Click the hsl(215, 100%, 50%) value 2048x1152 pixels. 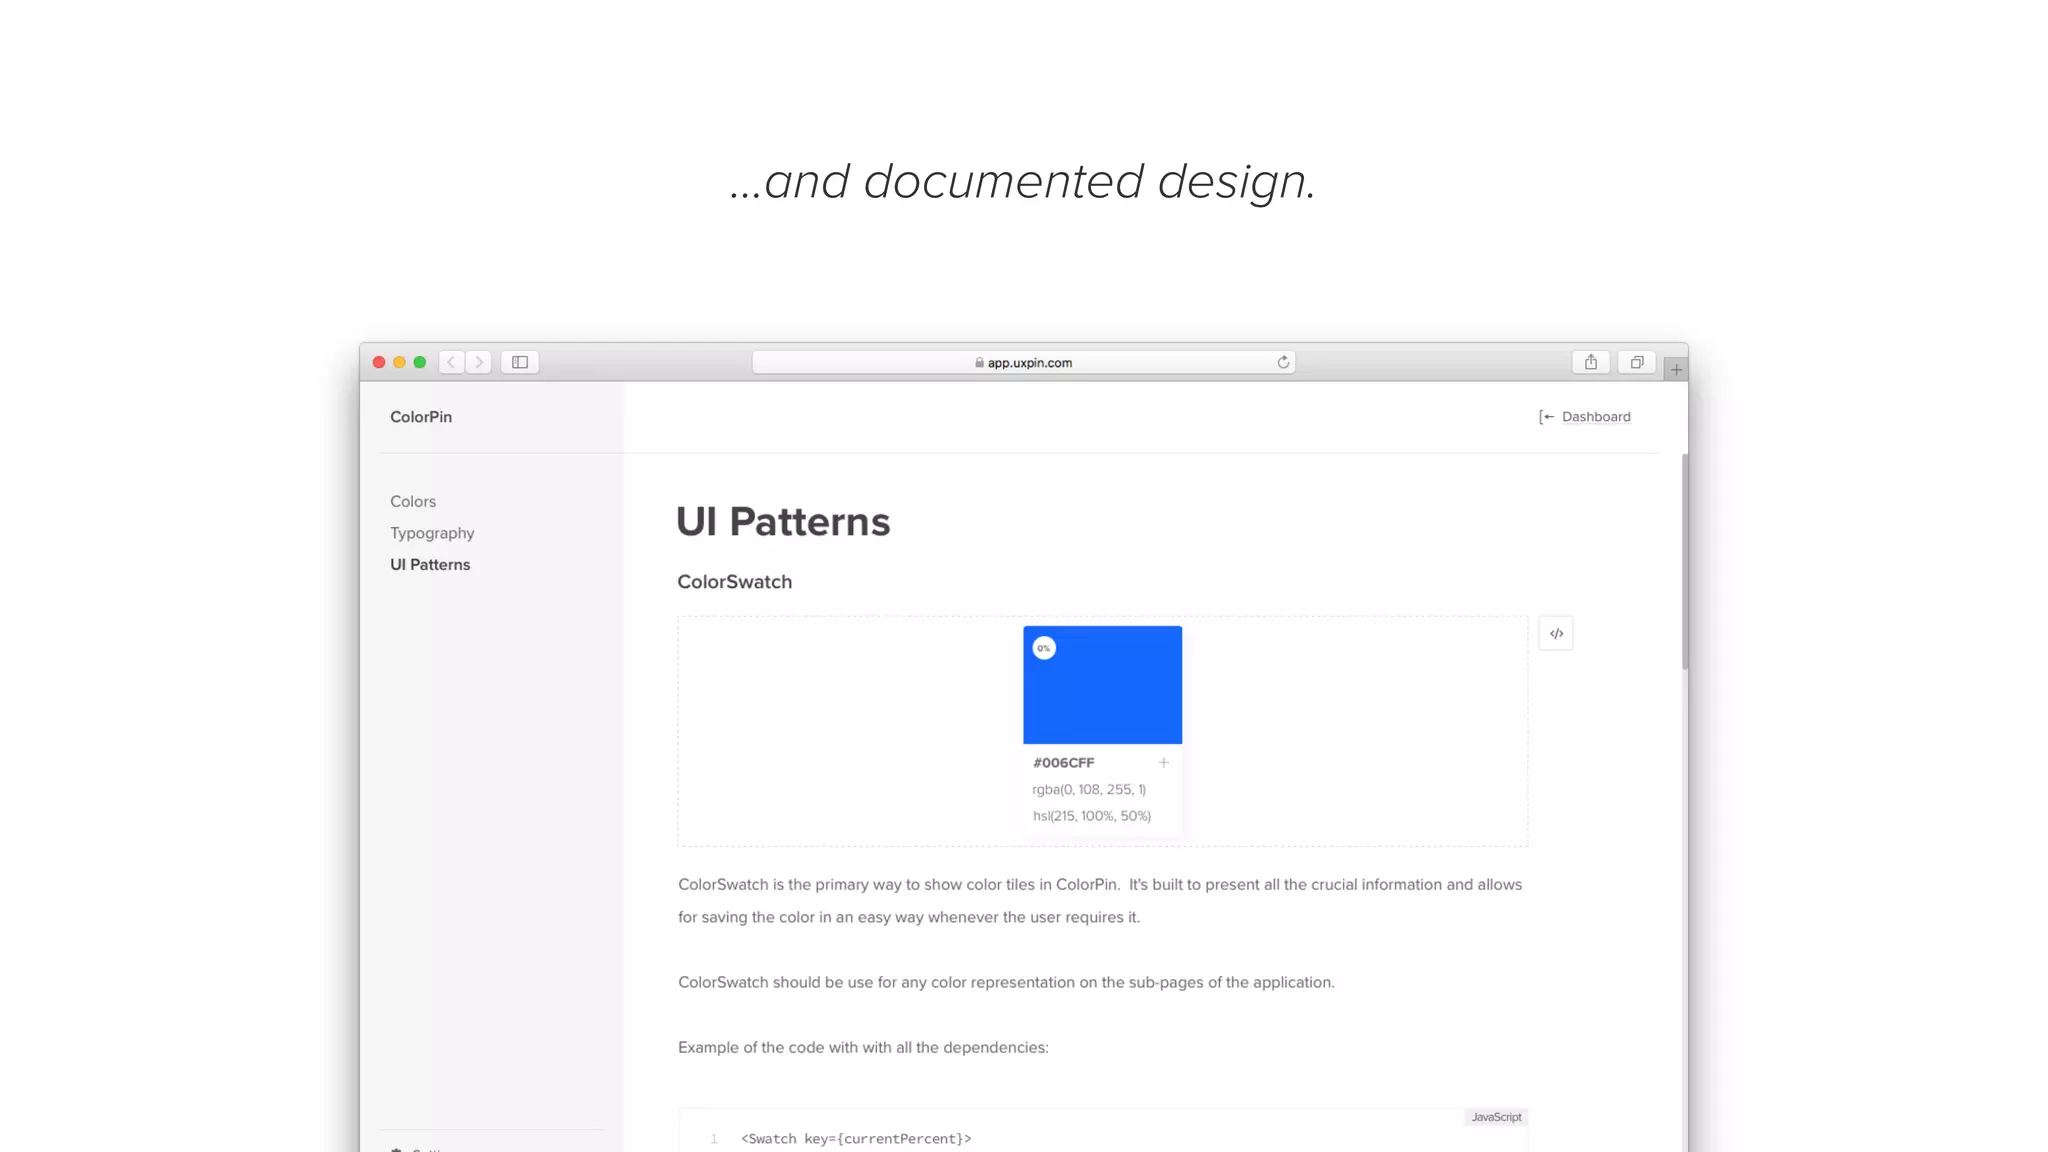click(1091, 816)
